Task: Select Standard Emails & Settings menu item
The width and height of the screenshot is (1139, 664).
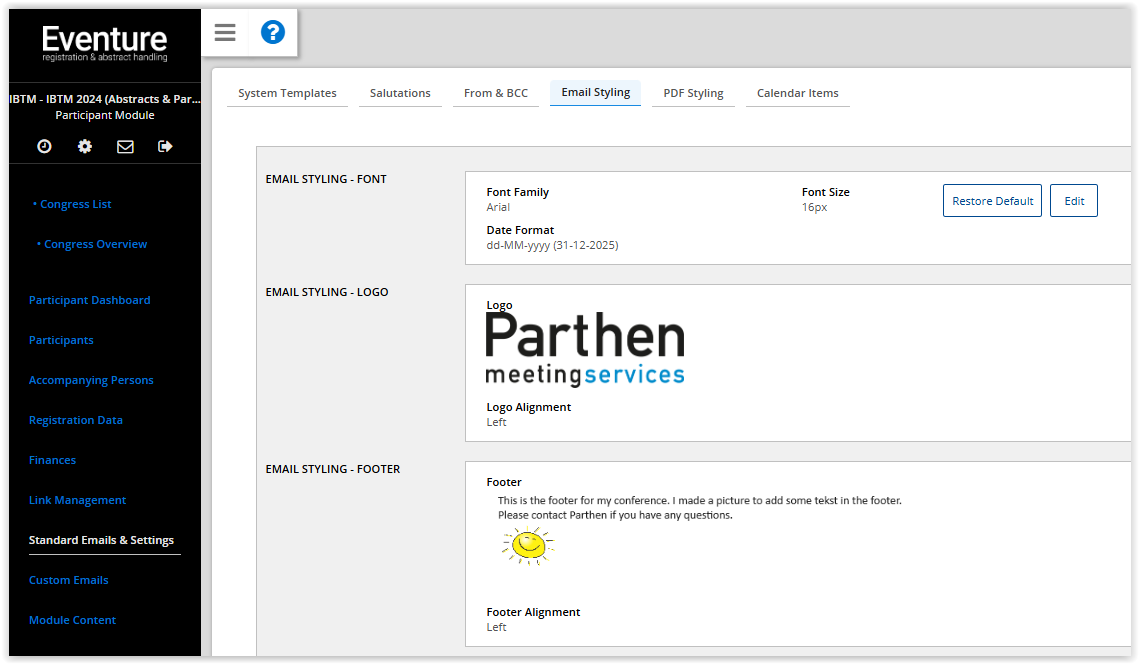Action: click(x=101, y=540)
